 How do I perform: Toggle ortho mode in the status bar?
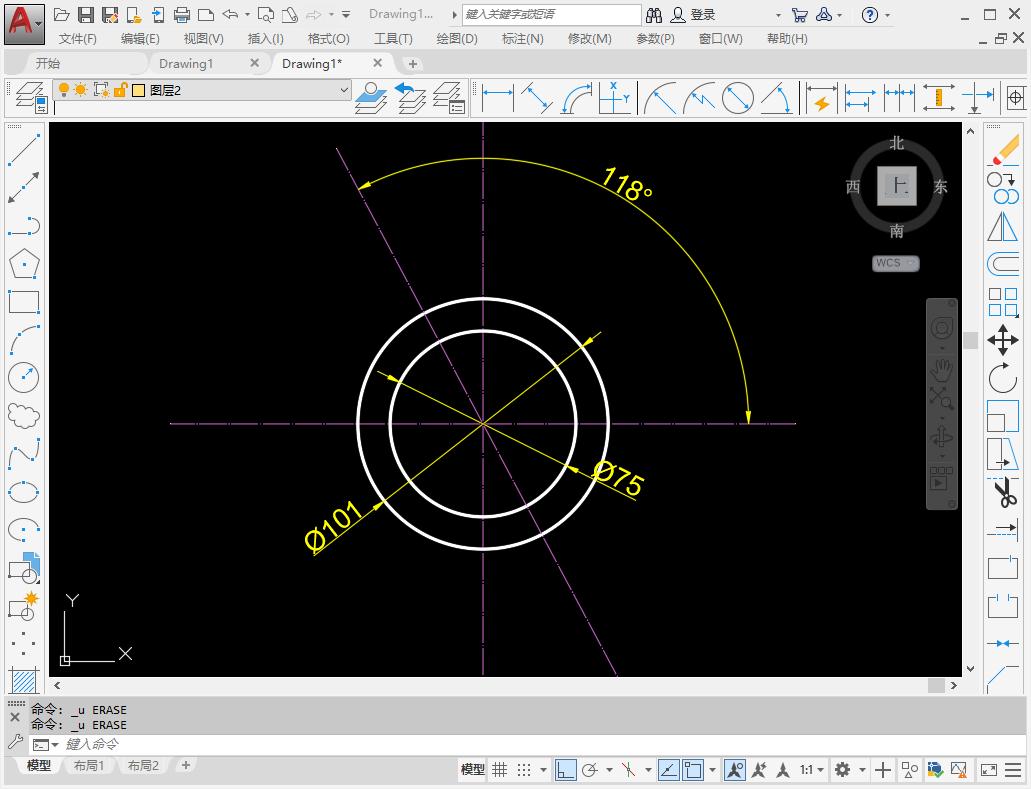(x=566, y=770)
